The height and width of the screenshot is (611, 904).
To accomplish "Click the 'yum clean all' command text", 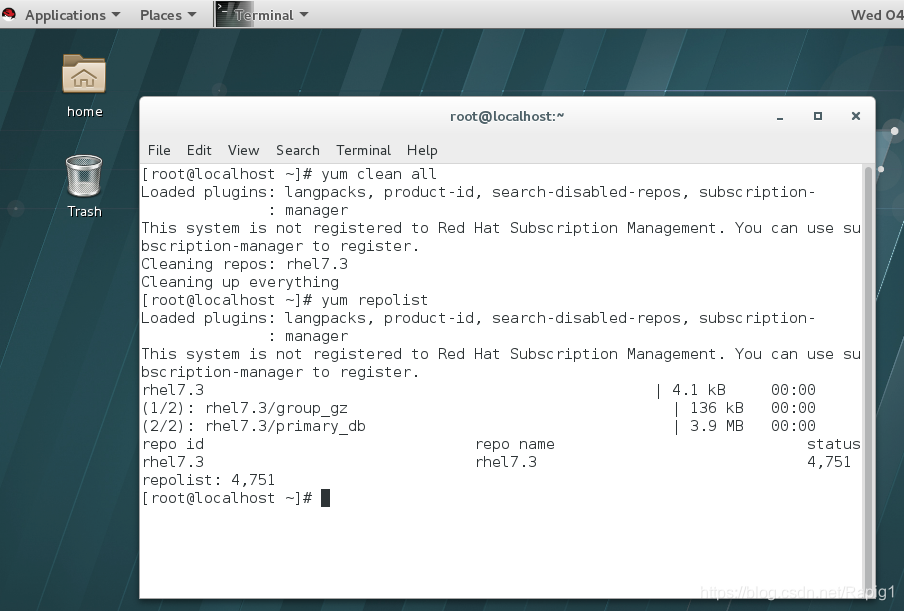I will click(379, 174).
